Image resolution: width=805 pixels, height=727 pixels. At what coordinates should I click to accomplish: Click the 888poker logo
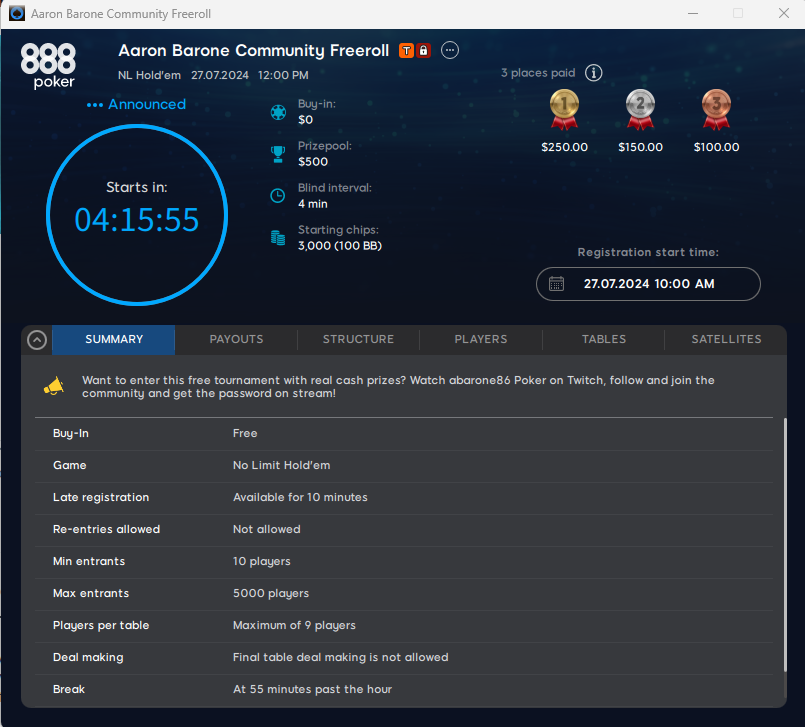(48, 66)
